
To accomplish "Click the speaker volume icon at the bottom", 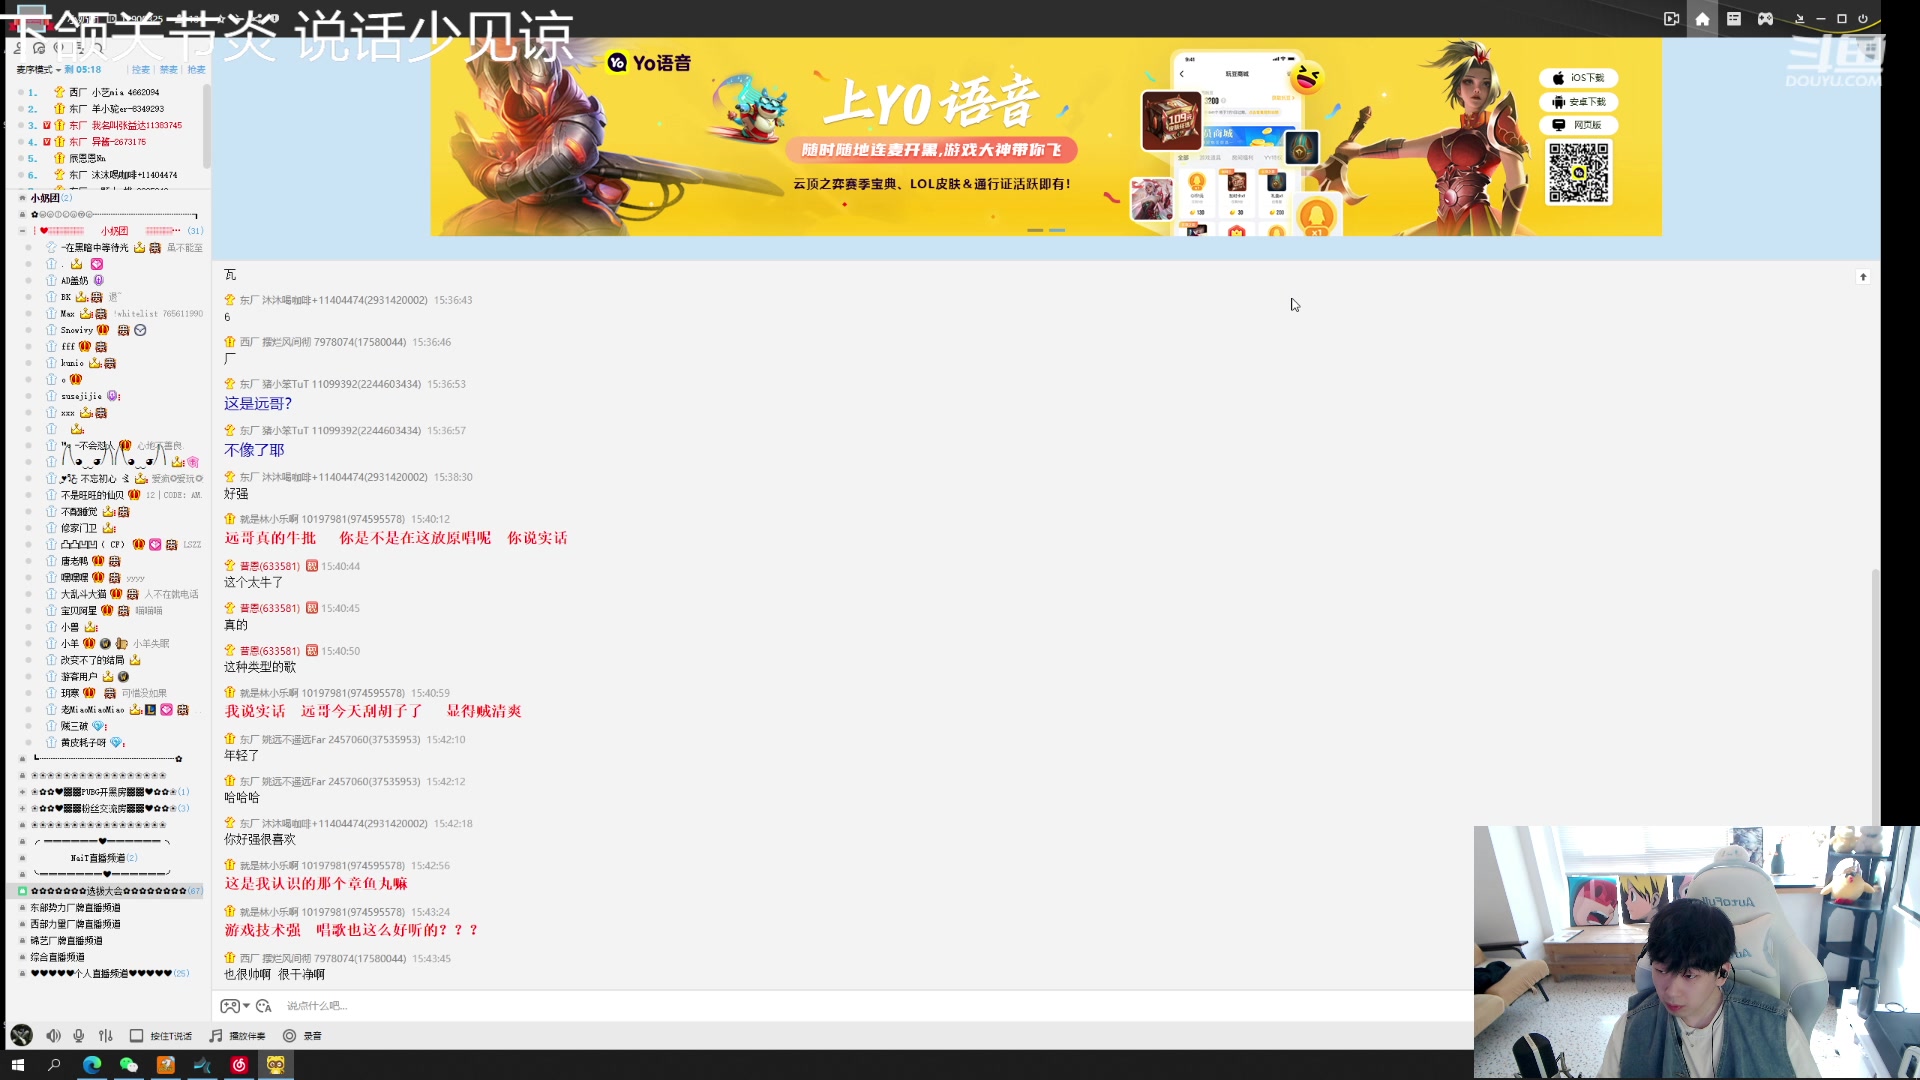I will (53, 1035).
